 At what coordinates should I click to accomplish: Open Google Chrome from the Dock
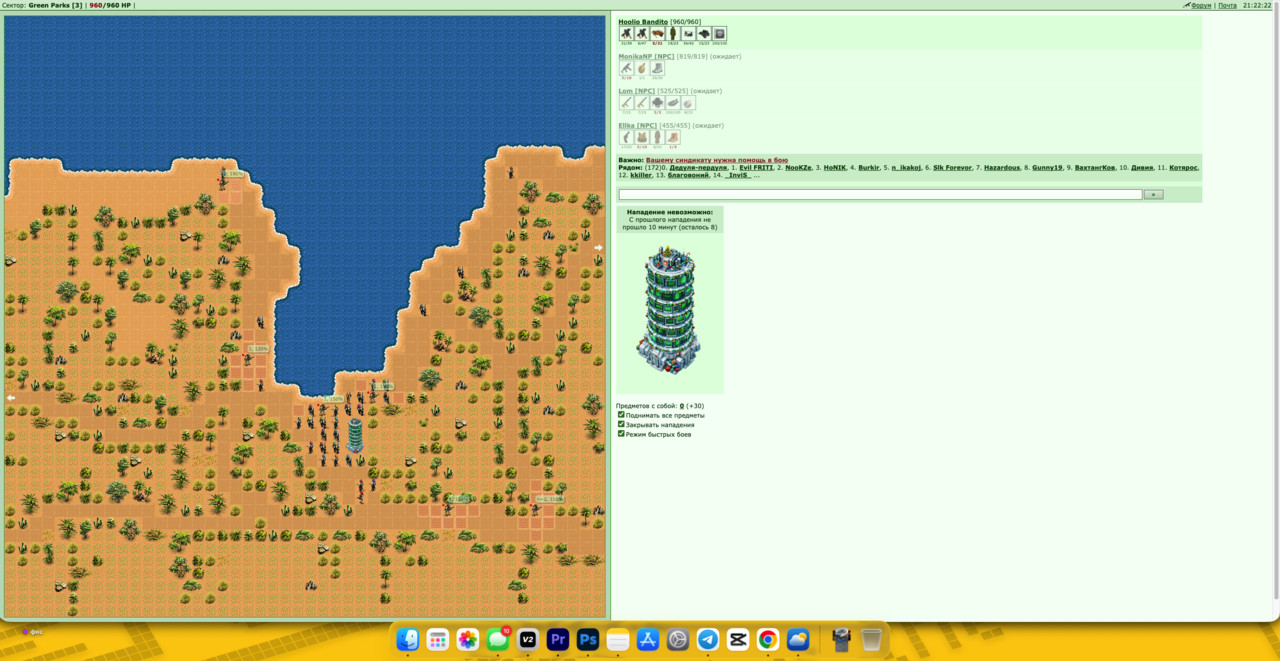tap(768, 639)
